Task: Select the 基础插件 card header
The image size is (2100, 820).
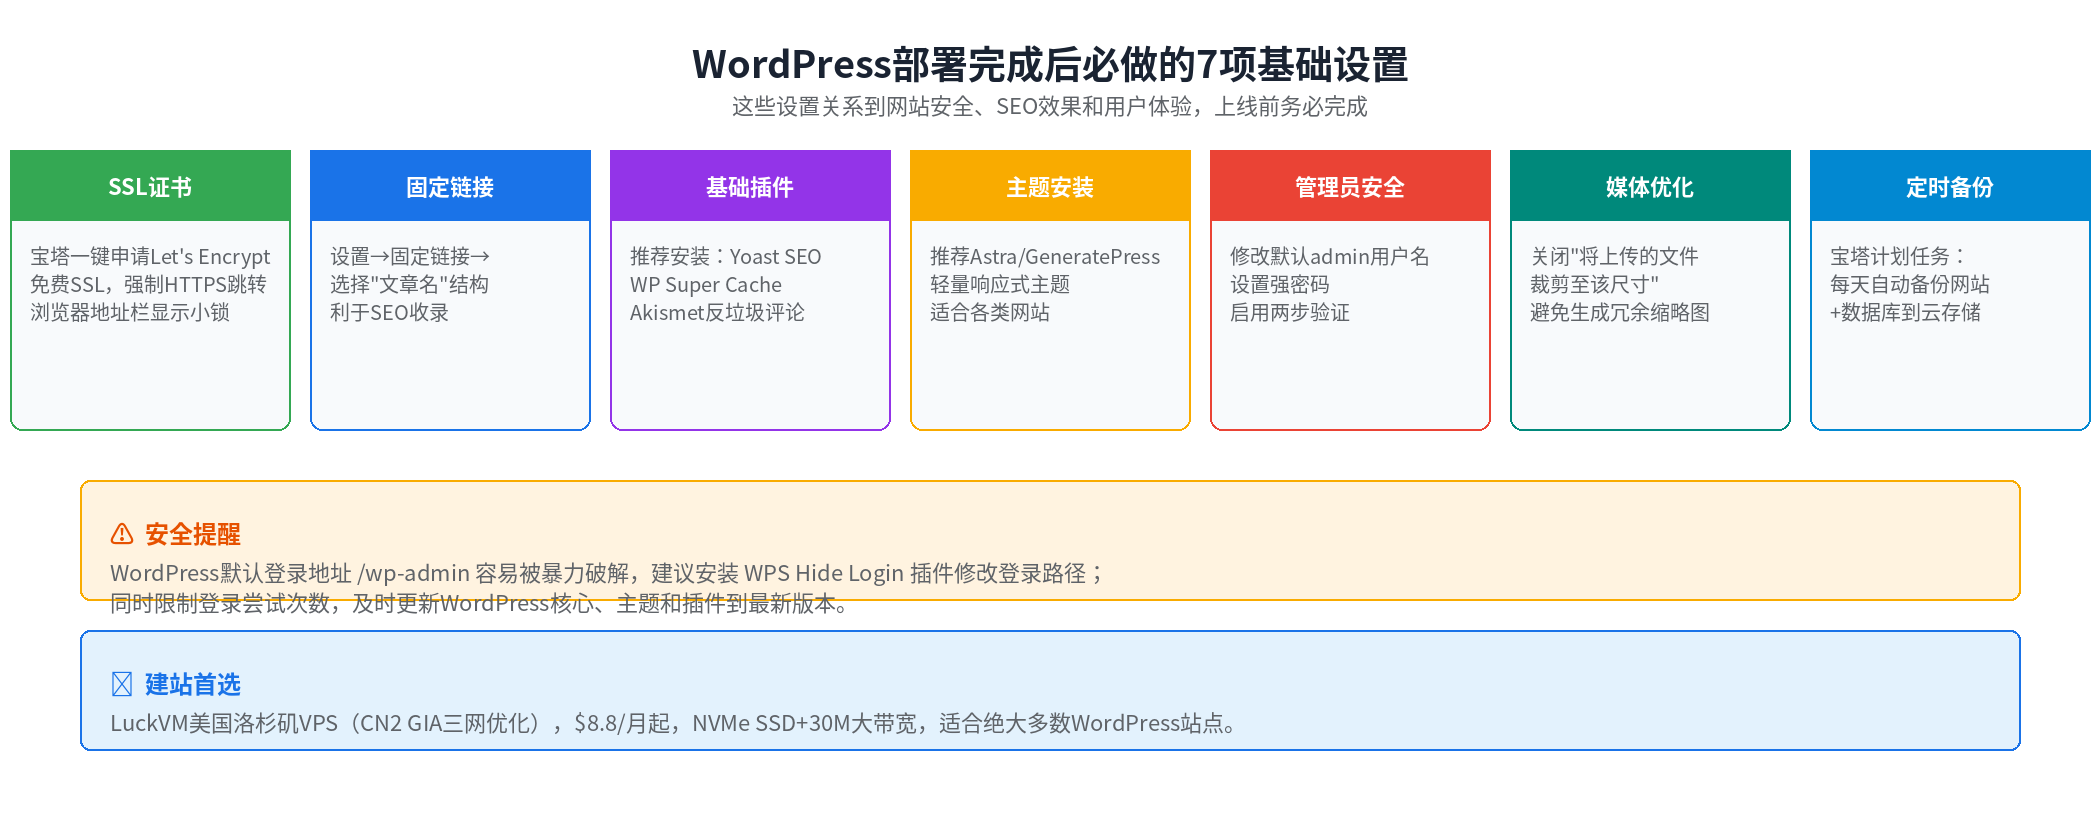Action: click(x=750, y=186)
